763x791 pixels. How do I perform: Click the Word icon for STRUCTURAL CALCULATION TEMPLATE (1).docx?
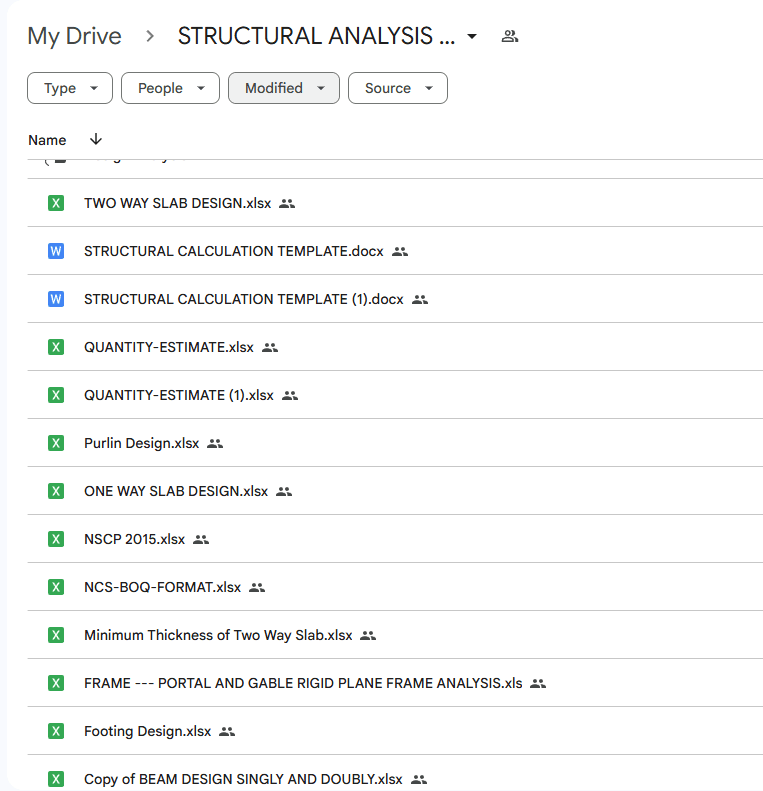pos(56,299)
